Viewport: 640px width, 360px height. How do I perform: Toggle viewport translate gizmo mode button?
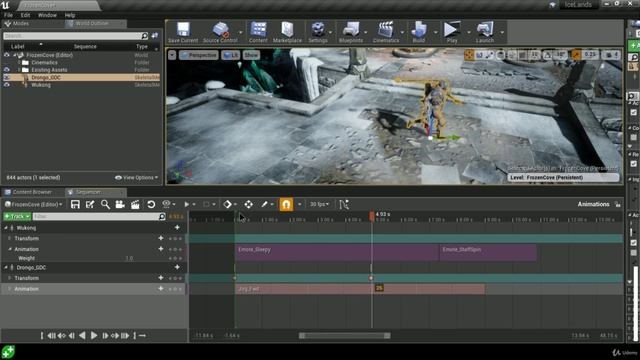[x=469, y=55]
